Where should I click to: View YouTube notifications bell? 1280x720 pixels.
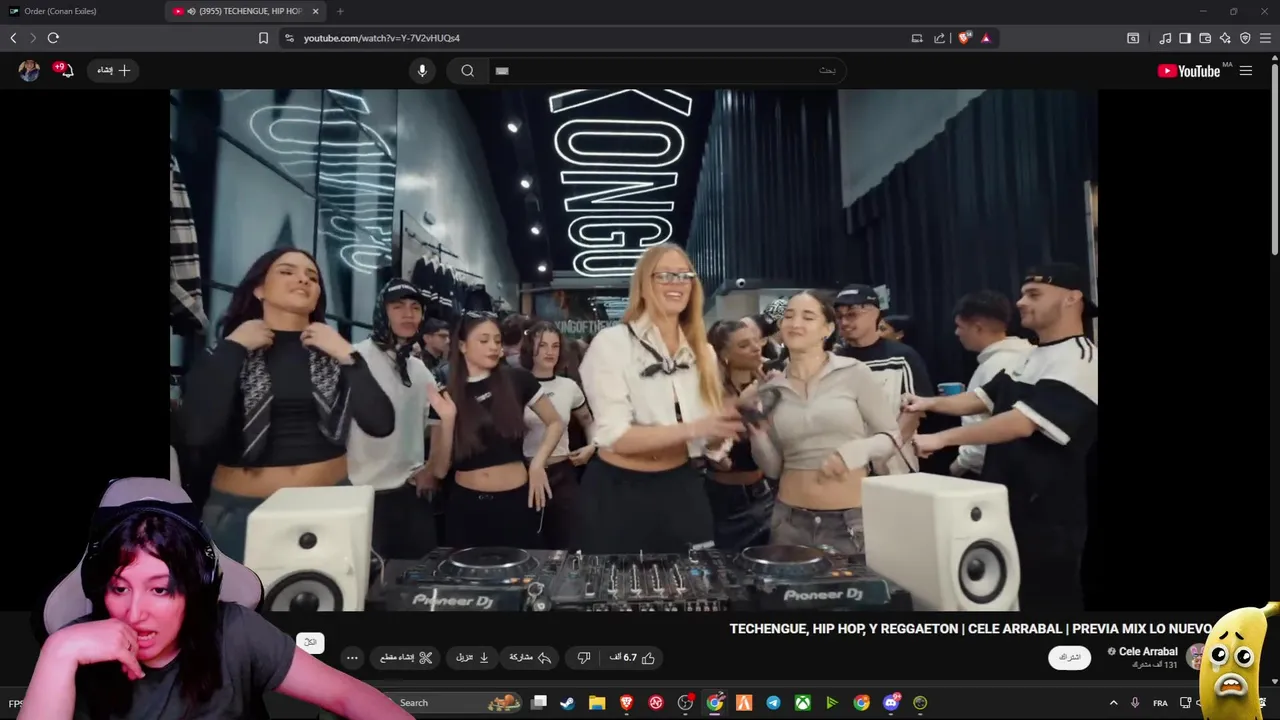coord(65,70)
